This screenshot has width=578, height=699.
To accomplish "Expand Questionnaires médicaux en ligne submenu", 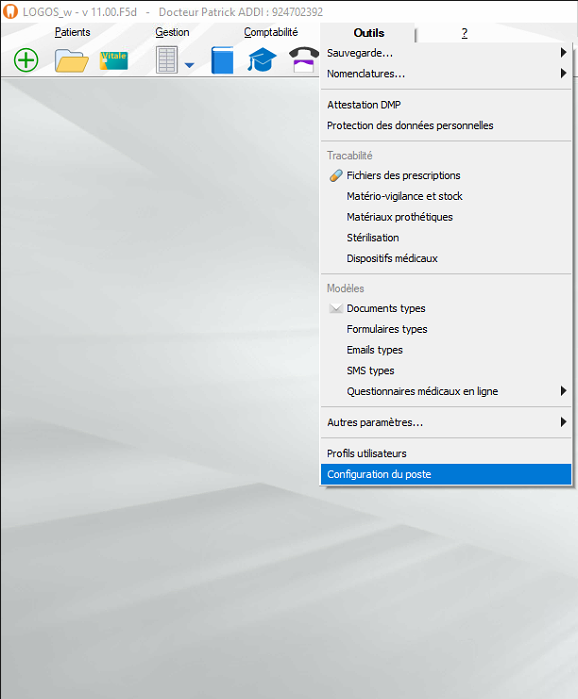I will point(446,391).
